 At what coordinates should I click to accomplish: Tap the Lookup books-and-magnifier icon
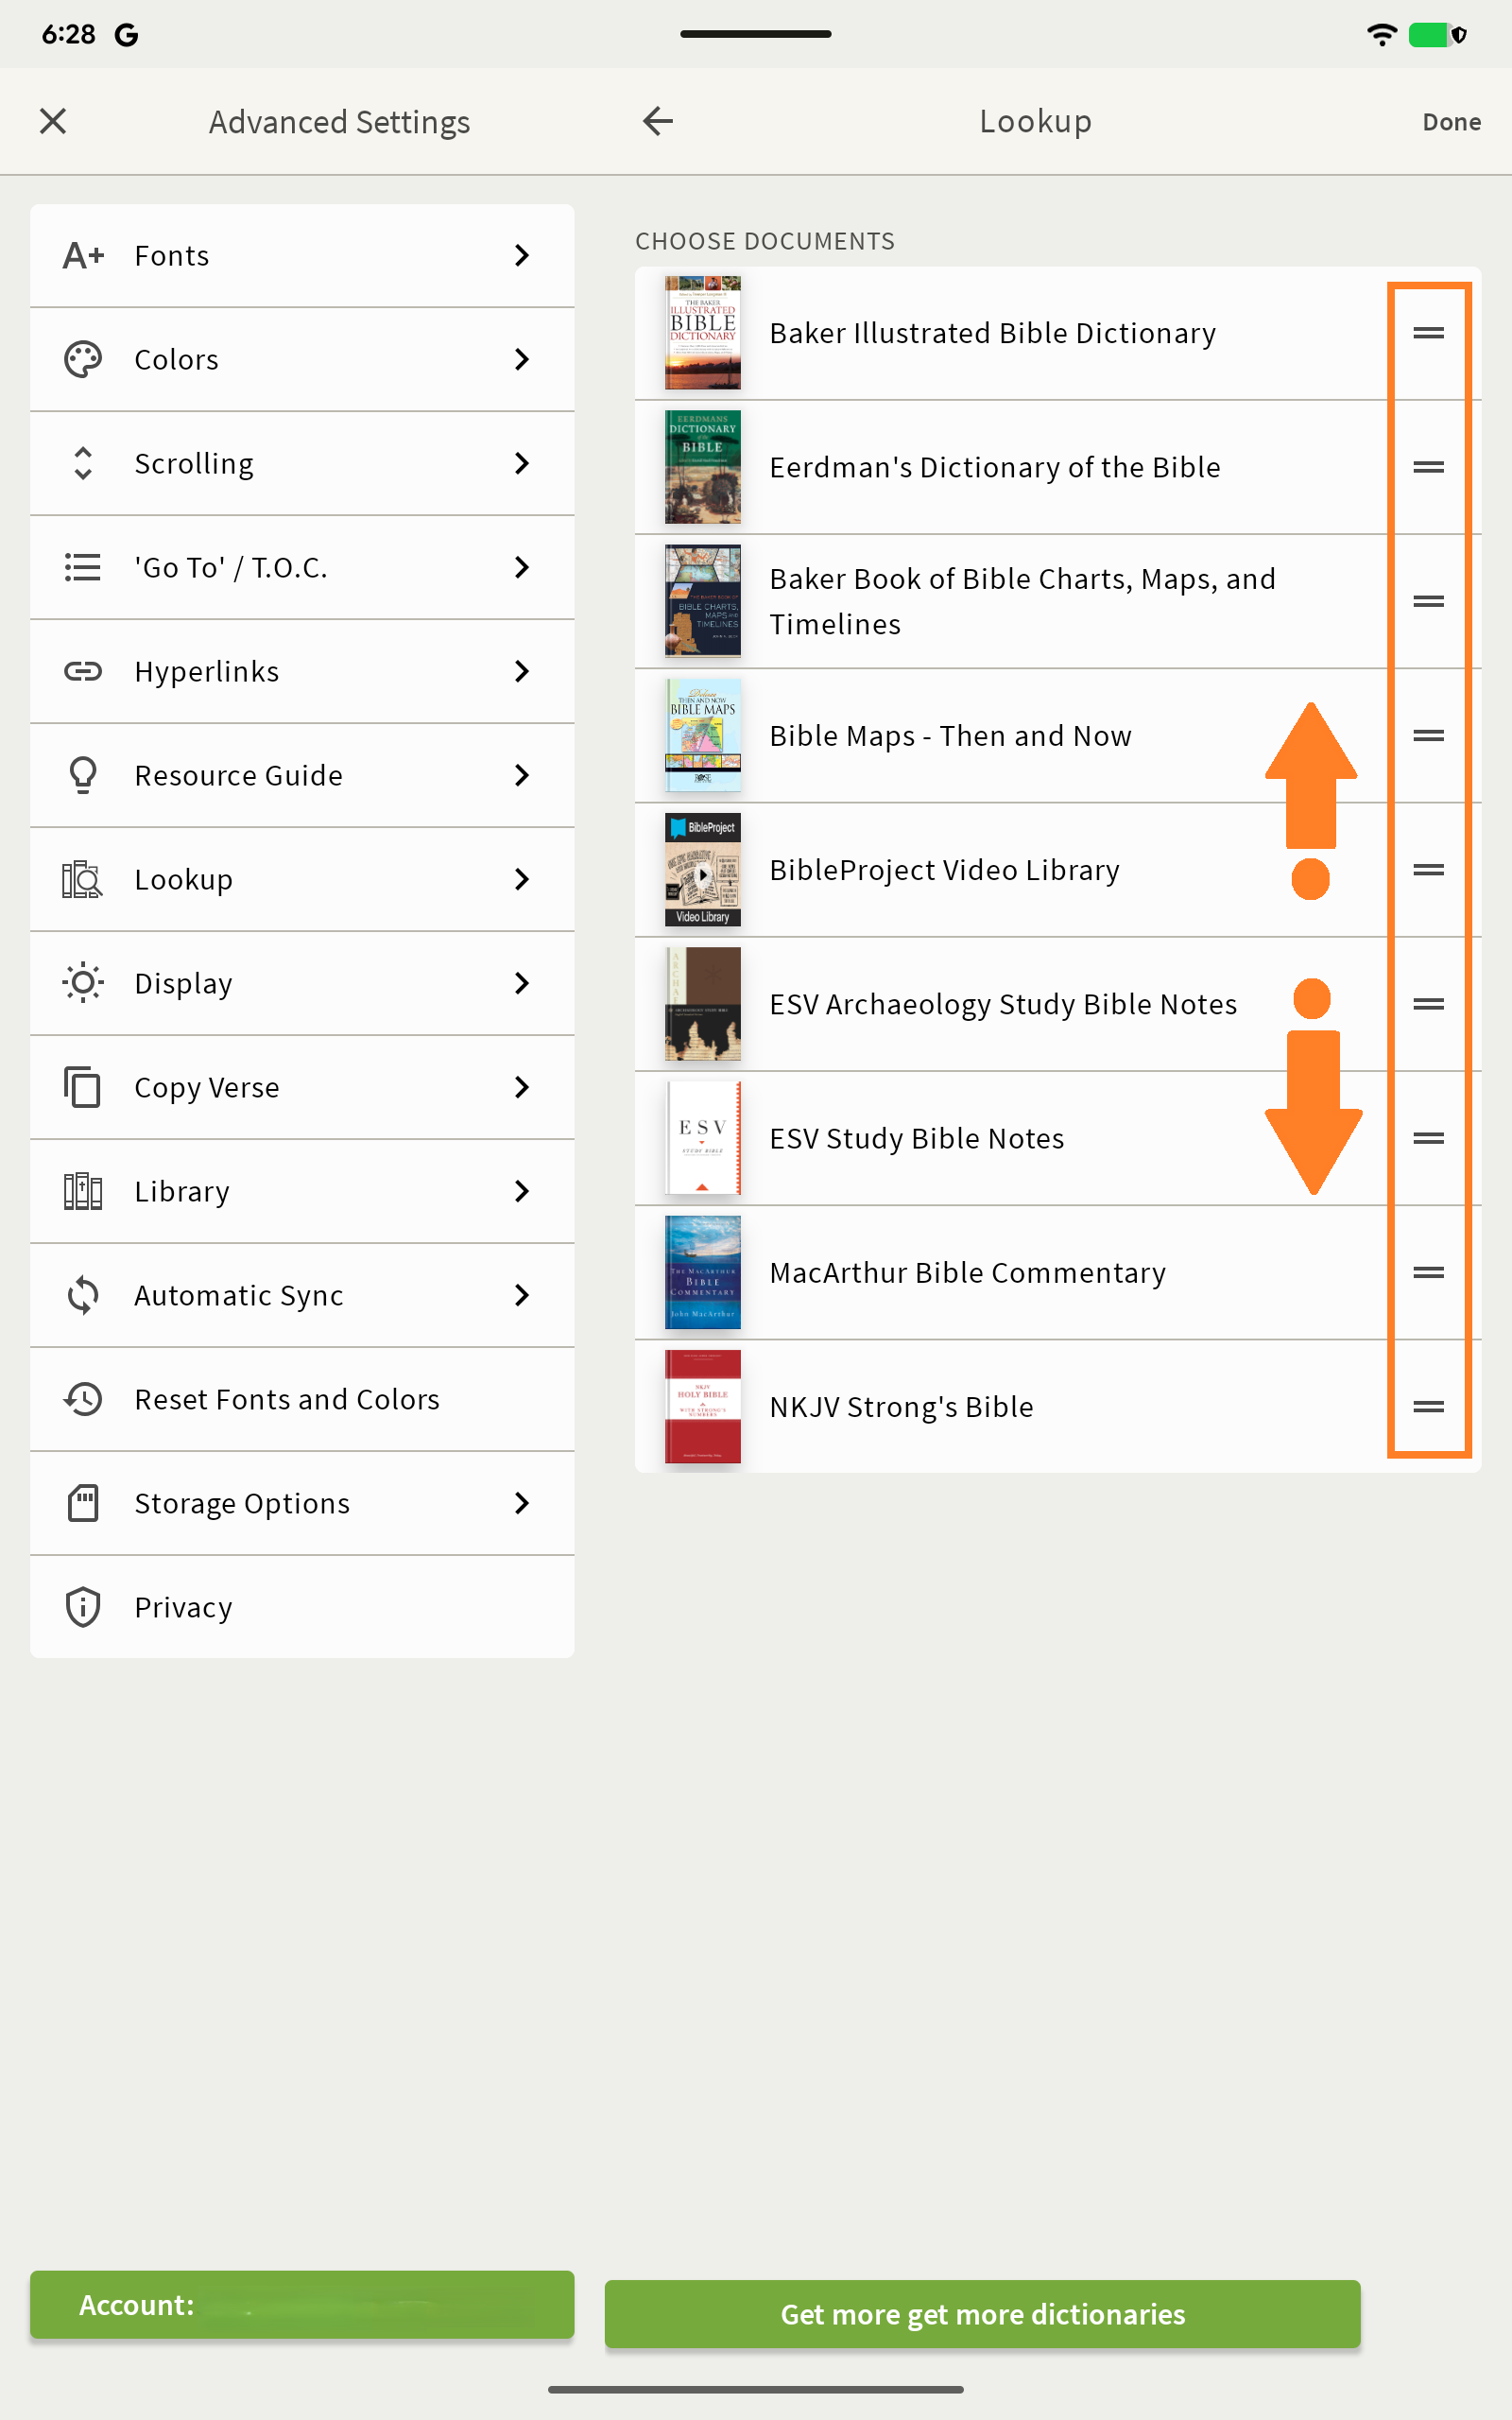click(x=83, y=880)
